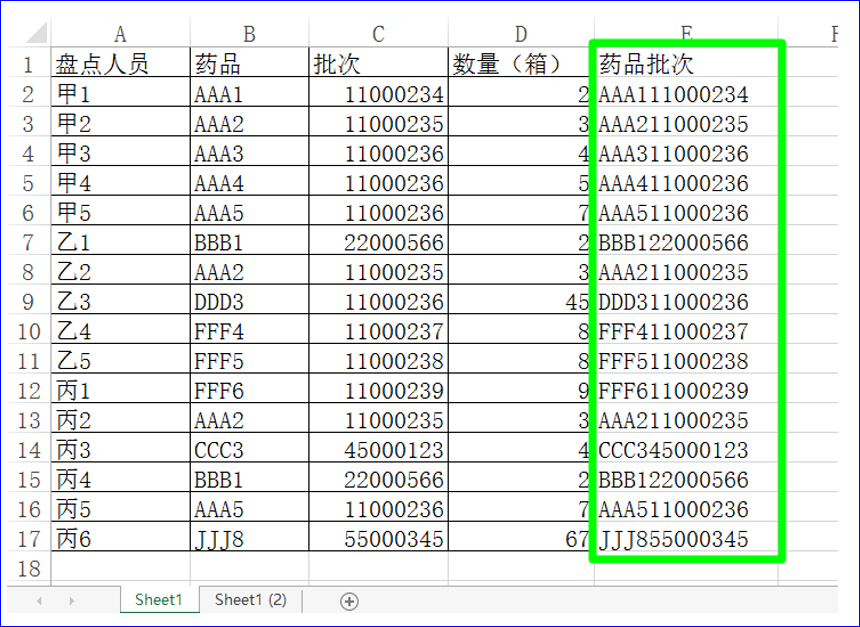
Task: Select cell 11000238 in column C
Action: click(378, 361)
